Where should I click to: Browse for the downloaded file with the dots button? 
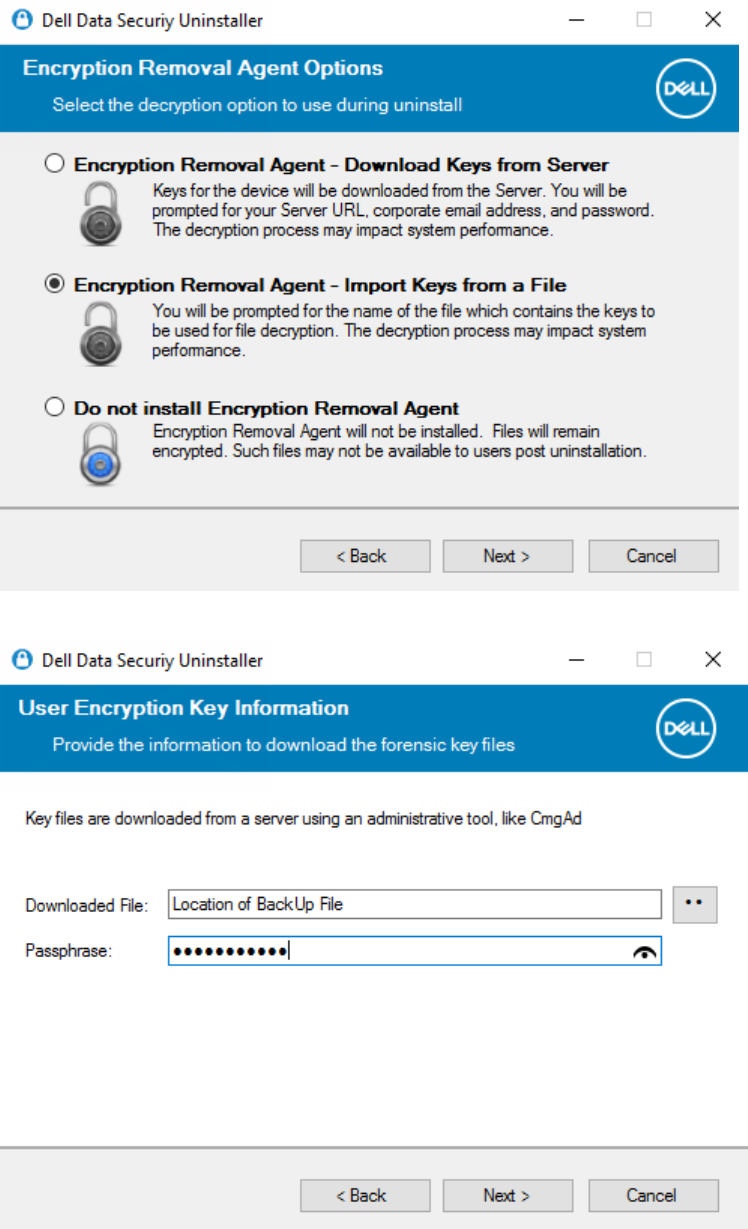695,904
